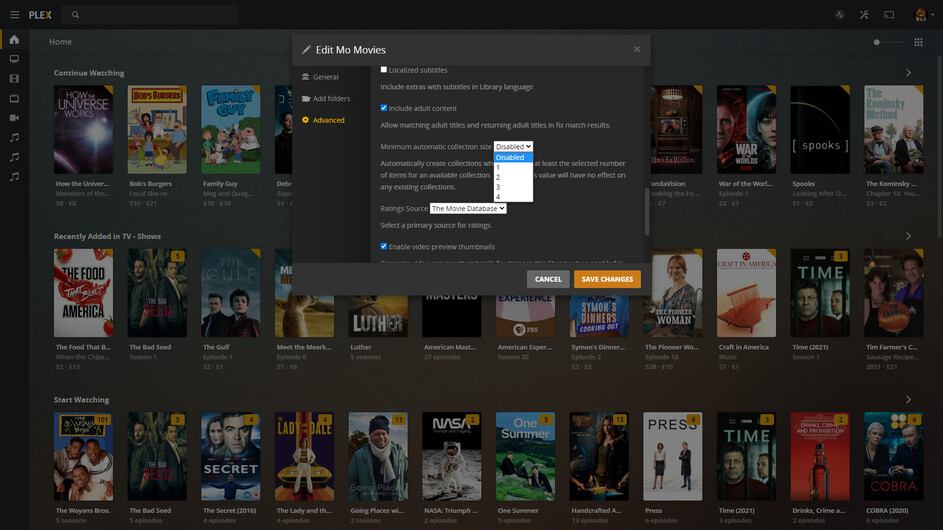Image resolution: width=943 pixels, height=530 pixels.
Task: Select the film strip Movies icon in sidebar
Action: (14, 79)
